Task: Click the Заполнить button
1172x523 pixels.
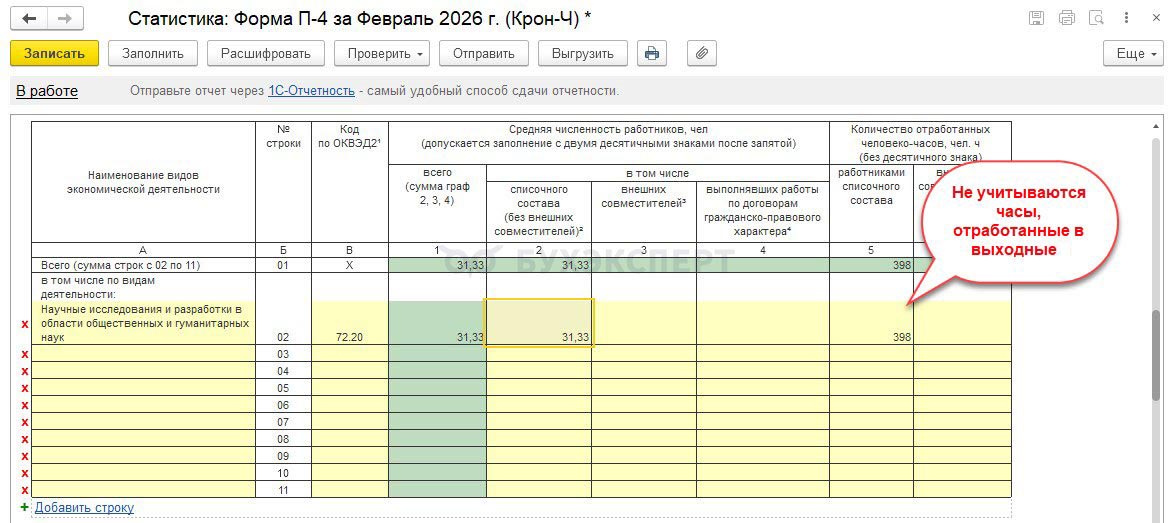Action: pyautogui.click(x=153, y=54)
